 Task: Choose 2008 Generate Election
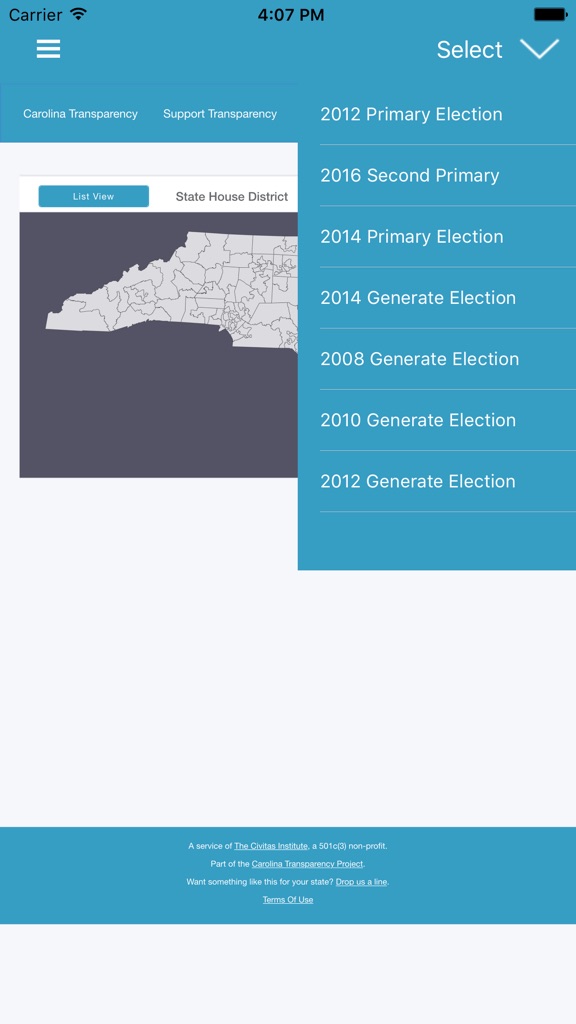(x=418, y=359)
